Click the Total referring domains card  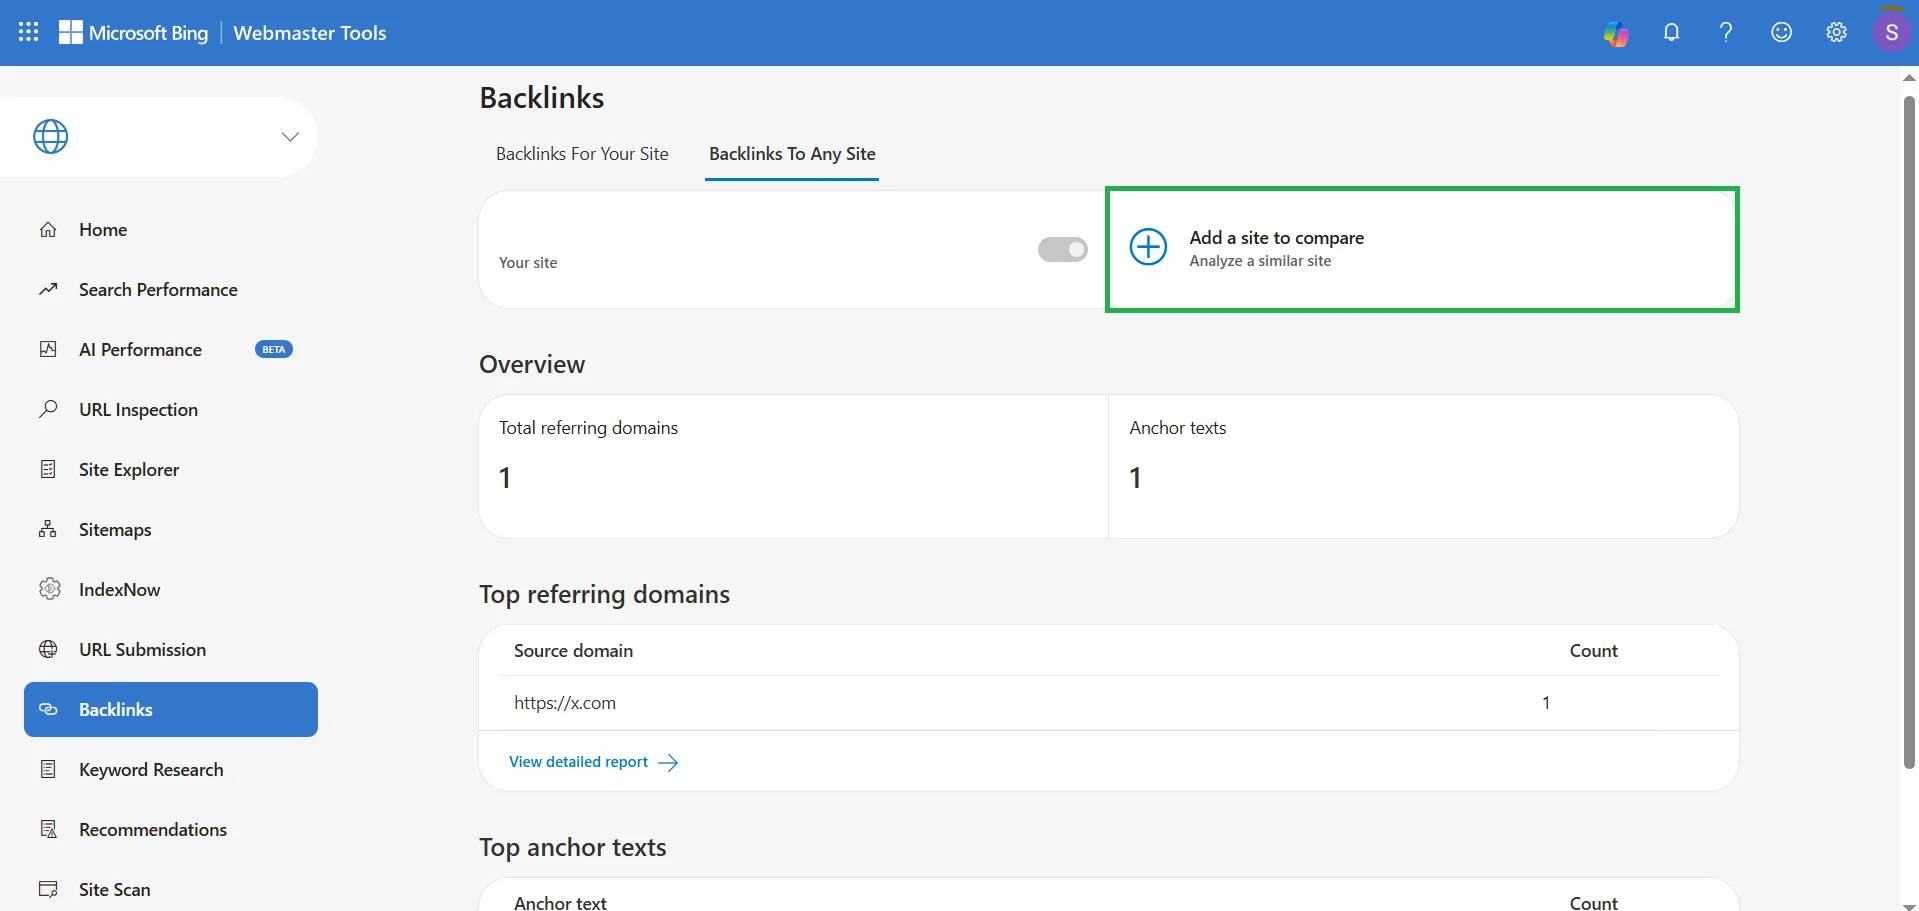794,467
